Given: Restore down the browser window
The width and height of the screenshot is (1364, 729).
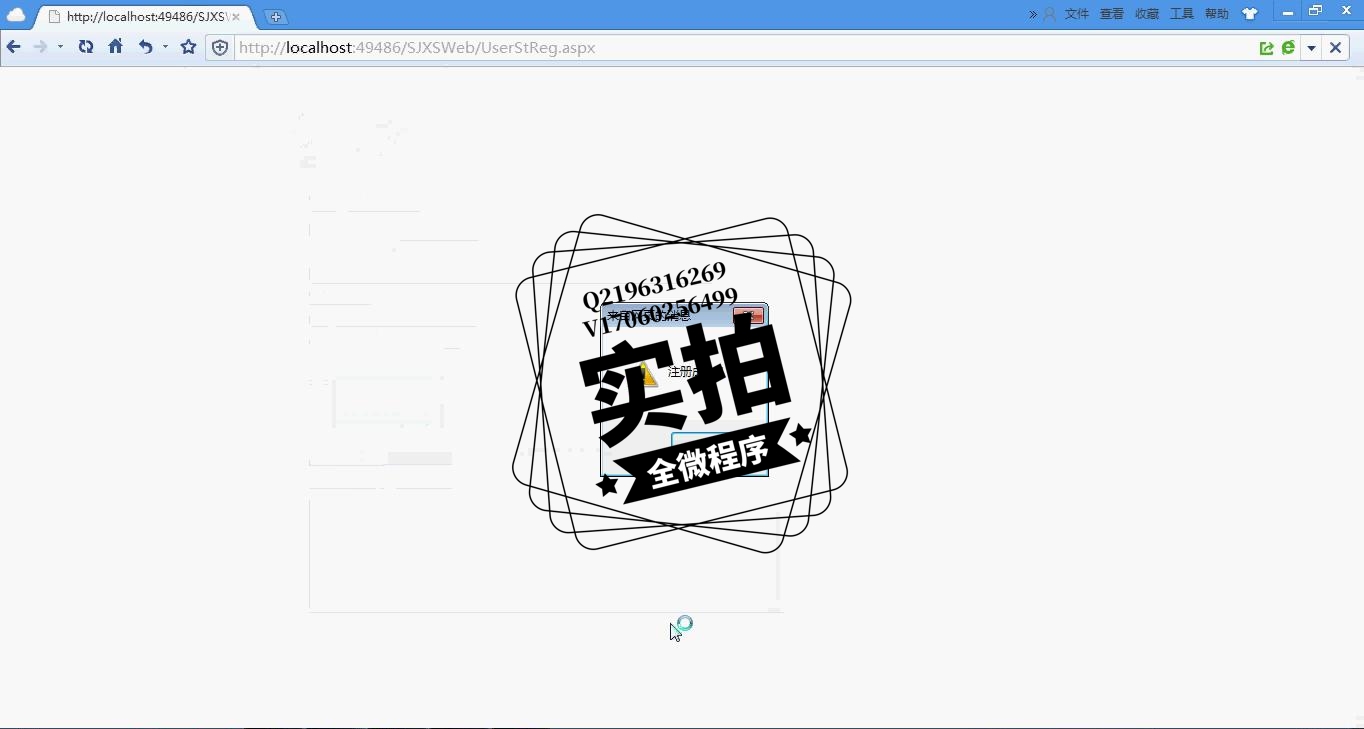Looking at the screenshot, I should point(1316,11).
